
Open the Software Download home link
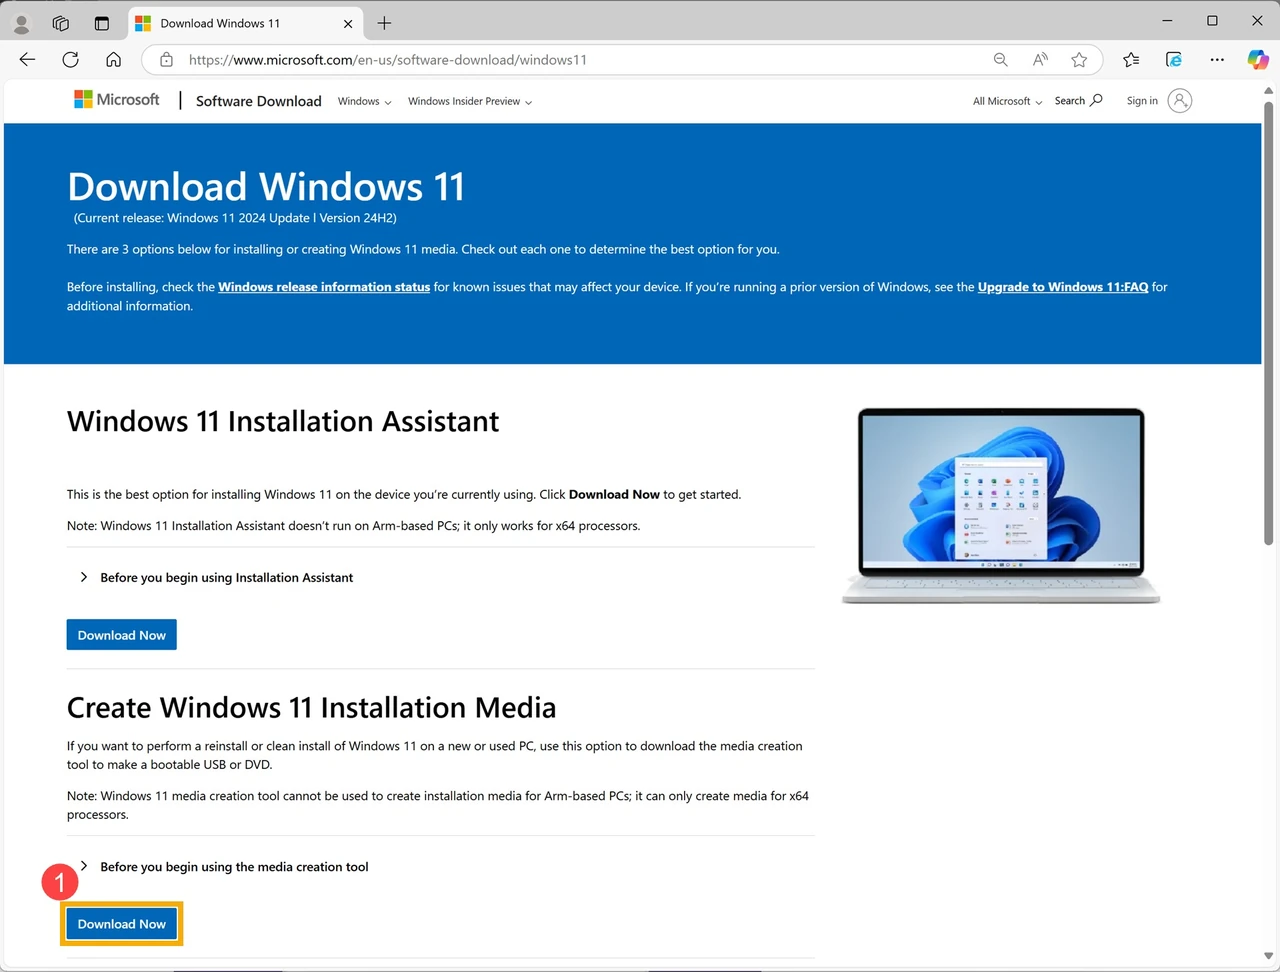[259, 101]
